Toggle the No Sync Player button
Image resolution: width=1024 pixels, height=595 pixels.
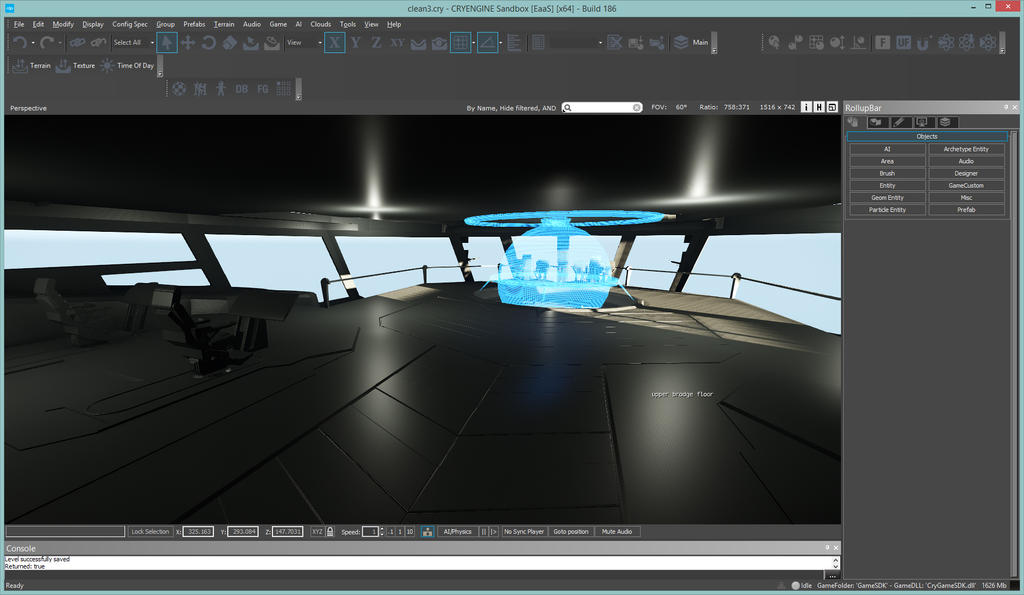[524, 532]
